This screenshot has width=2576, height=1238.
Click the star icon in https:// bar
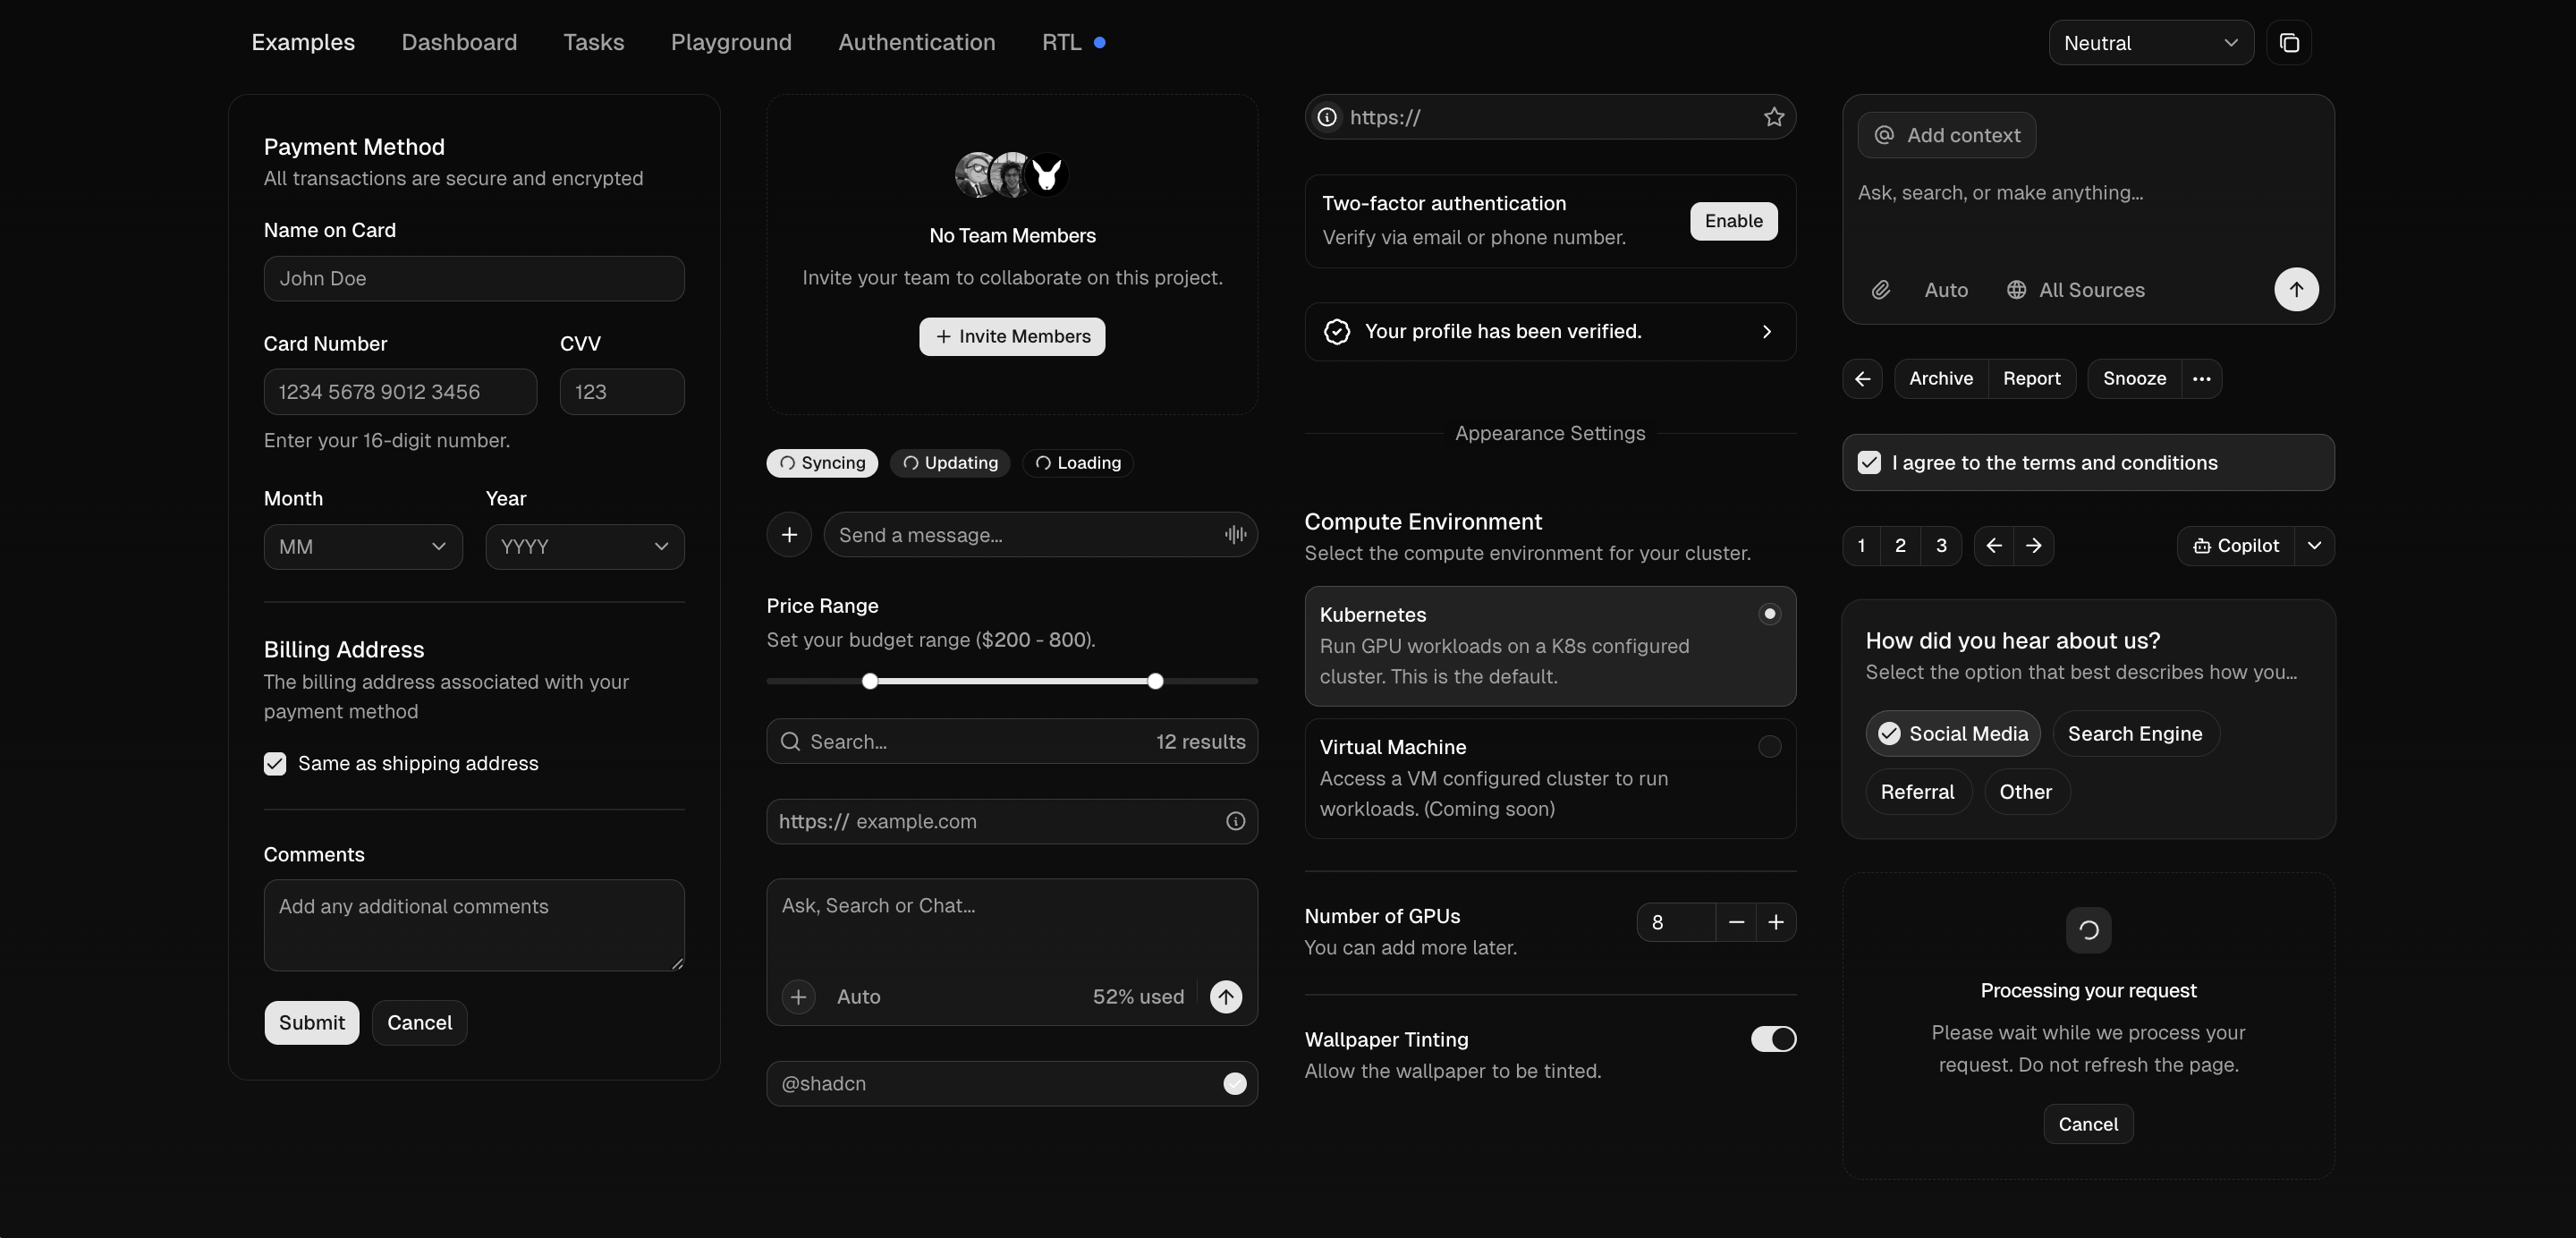pyautogui.click(x=1774, y=117)
